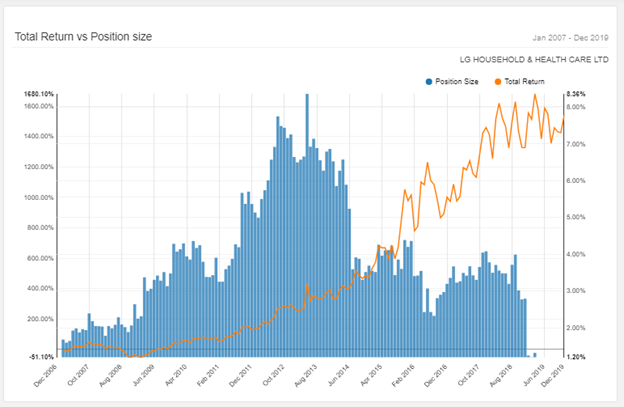Click the 3.00% right axis label
This screenshot has height=407, width=624.
pos(576,291)
